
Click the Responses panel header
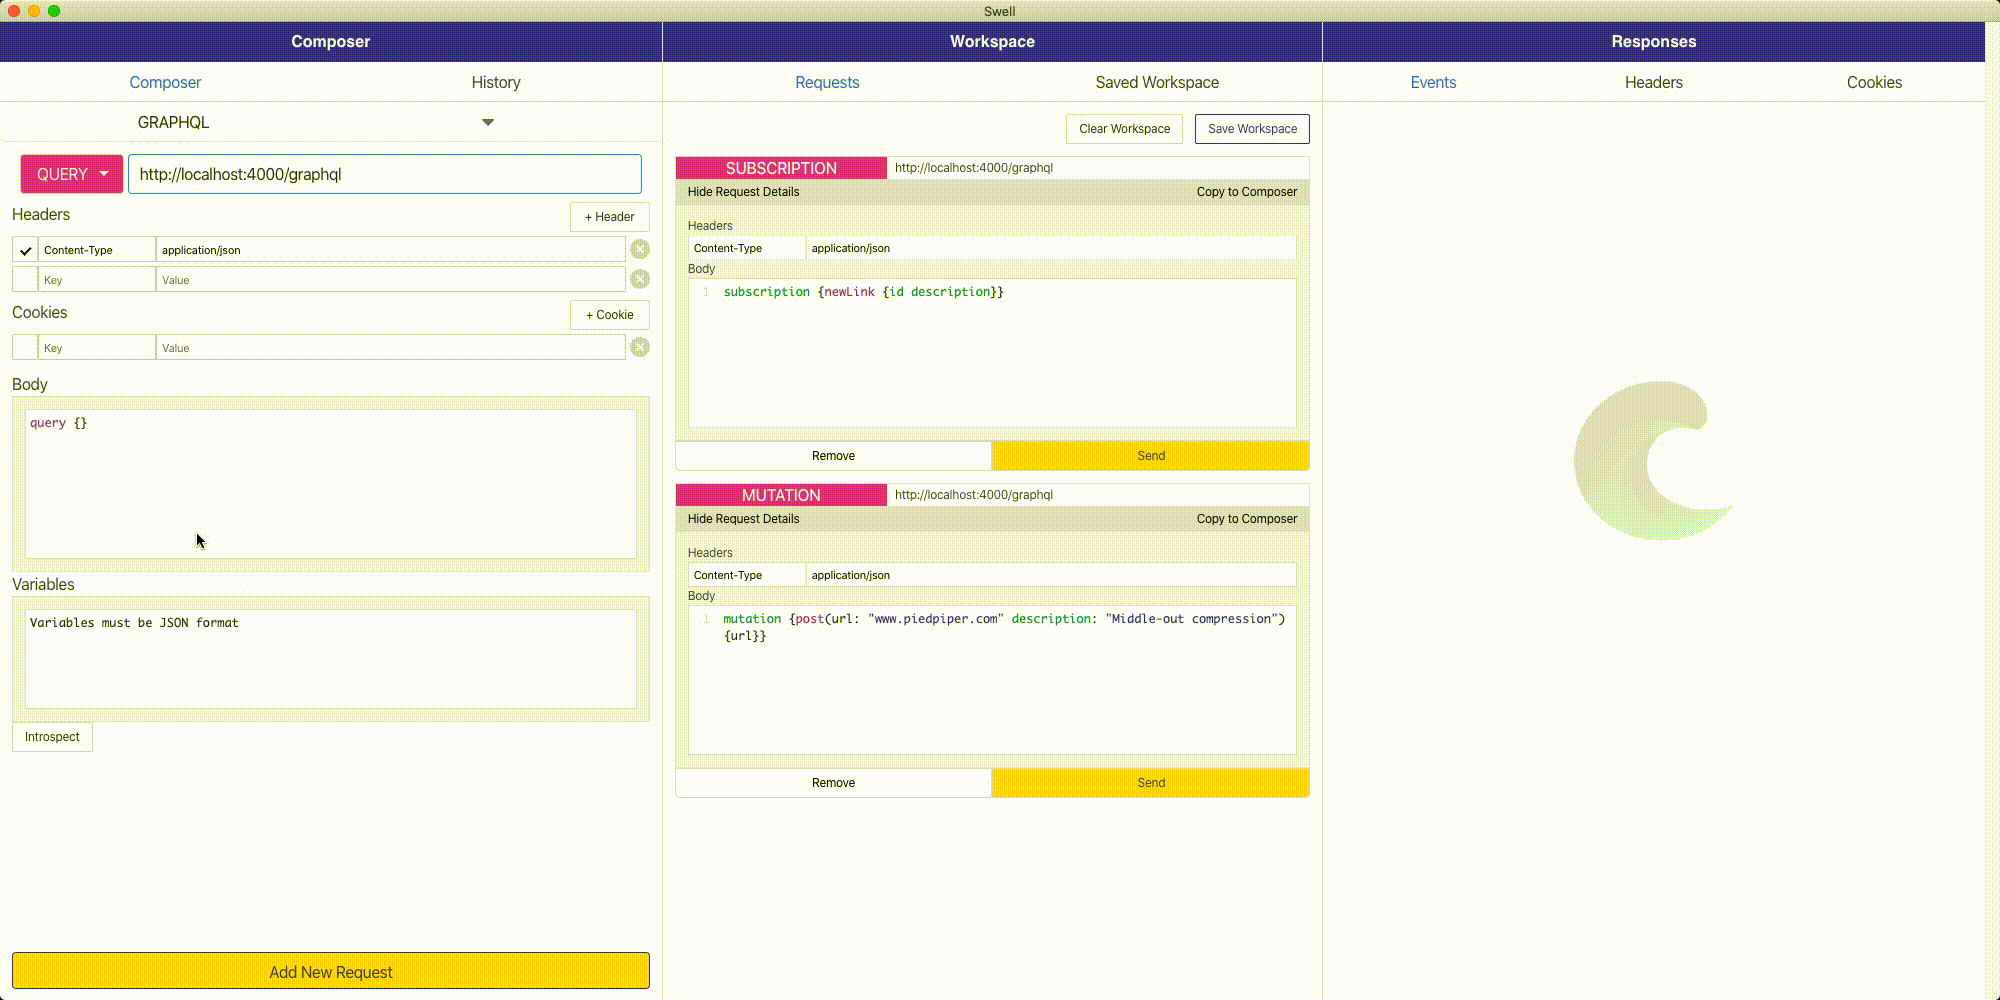tap(1654, 42)
